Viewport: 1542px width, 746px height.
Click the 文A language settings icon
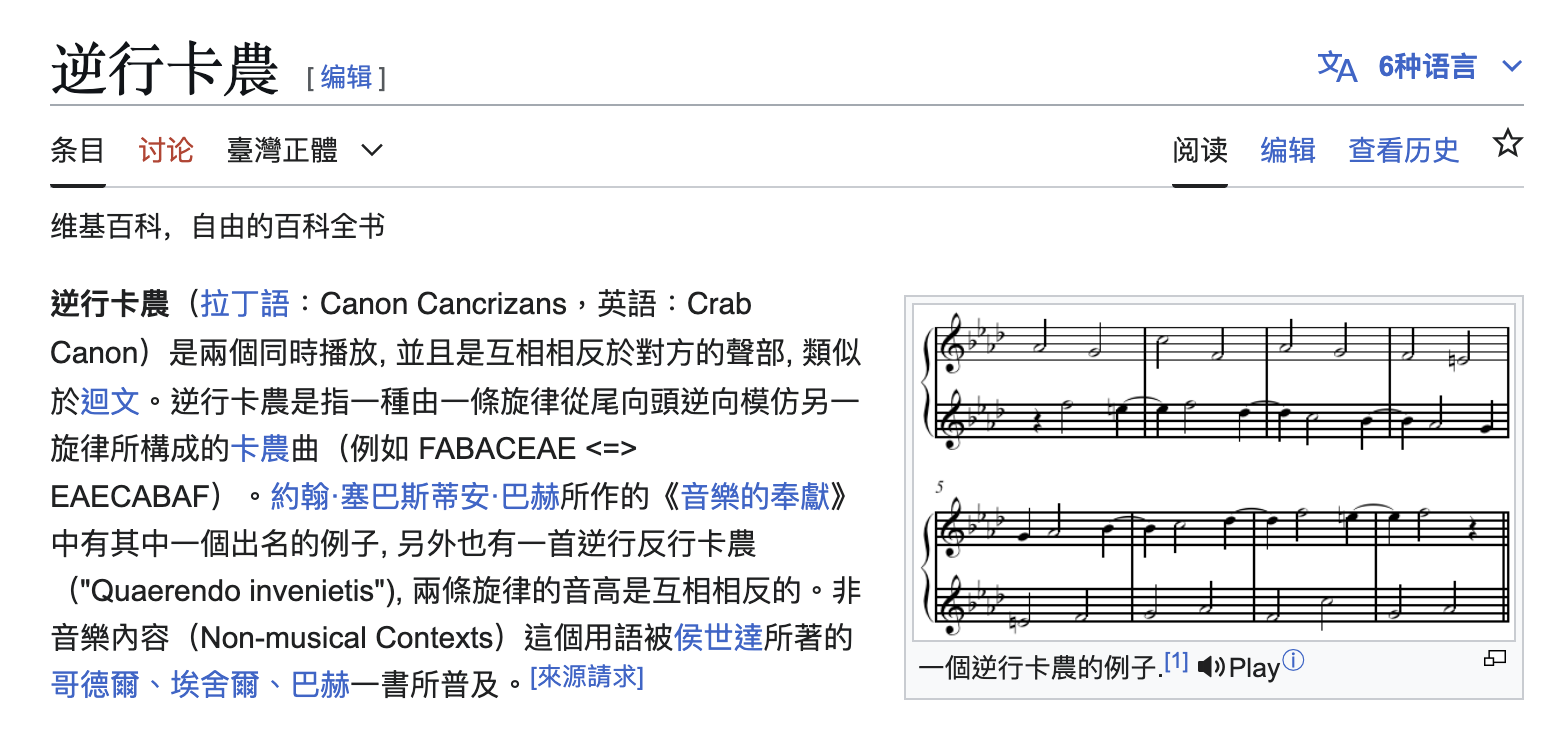pos(1337,64)
